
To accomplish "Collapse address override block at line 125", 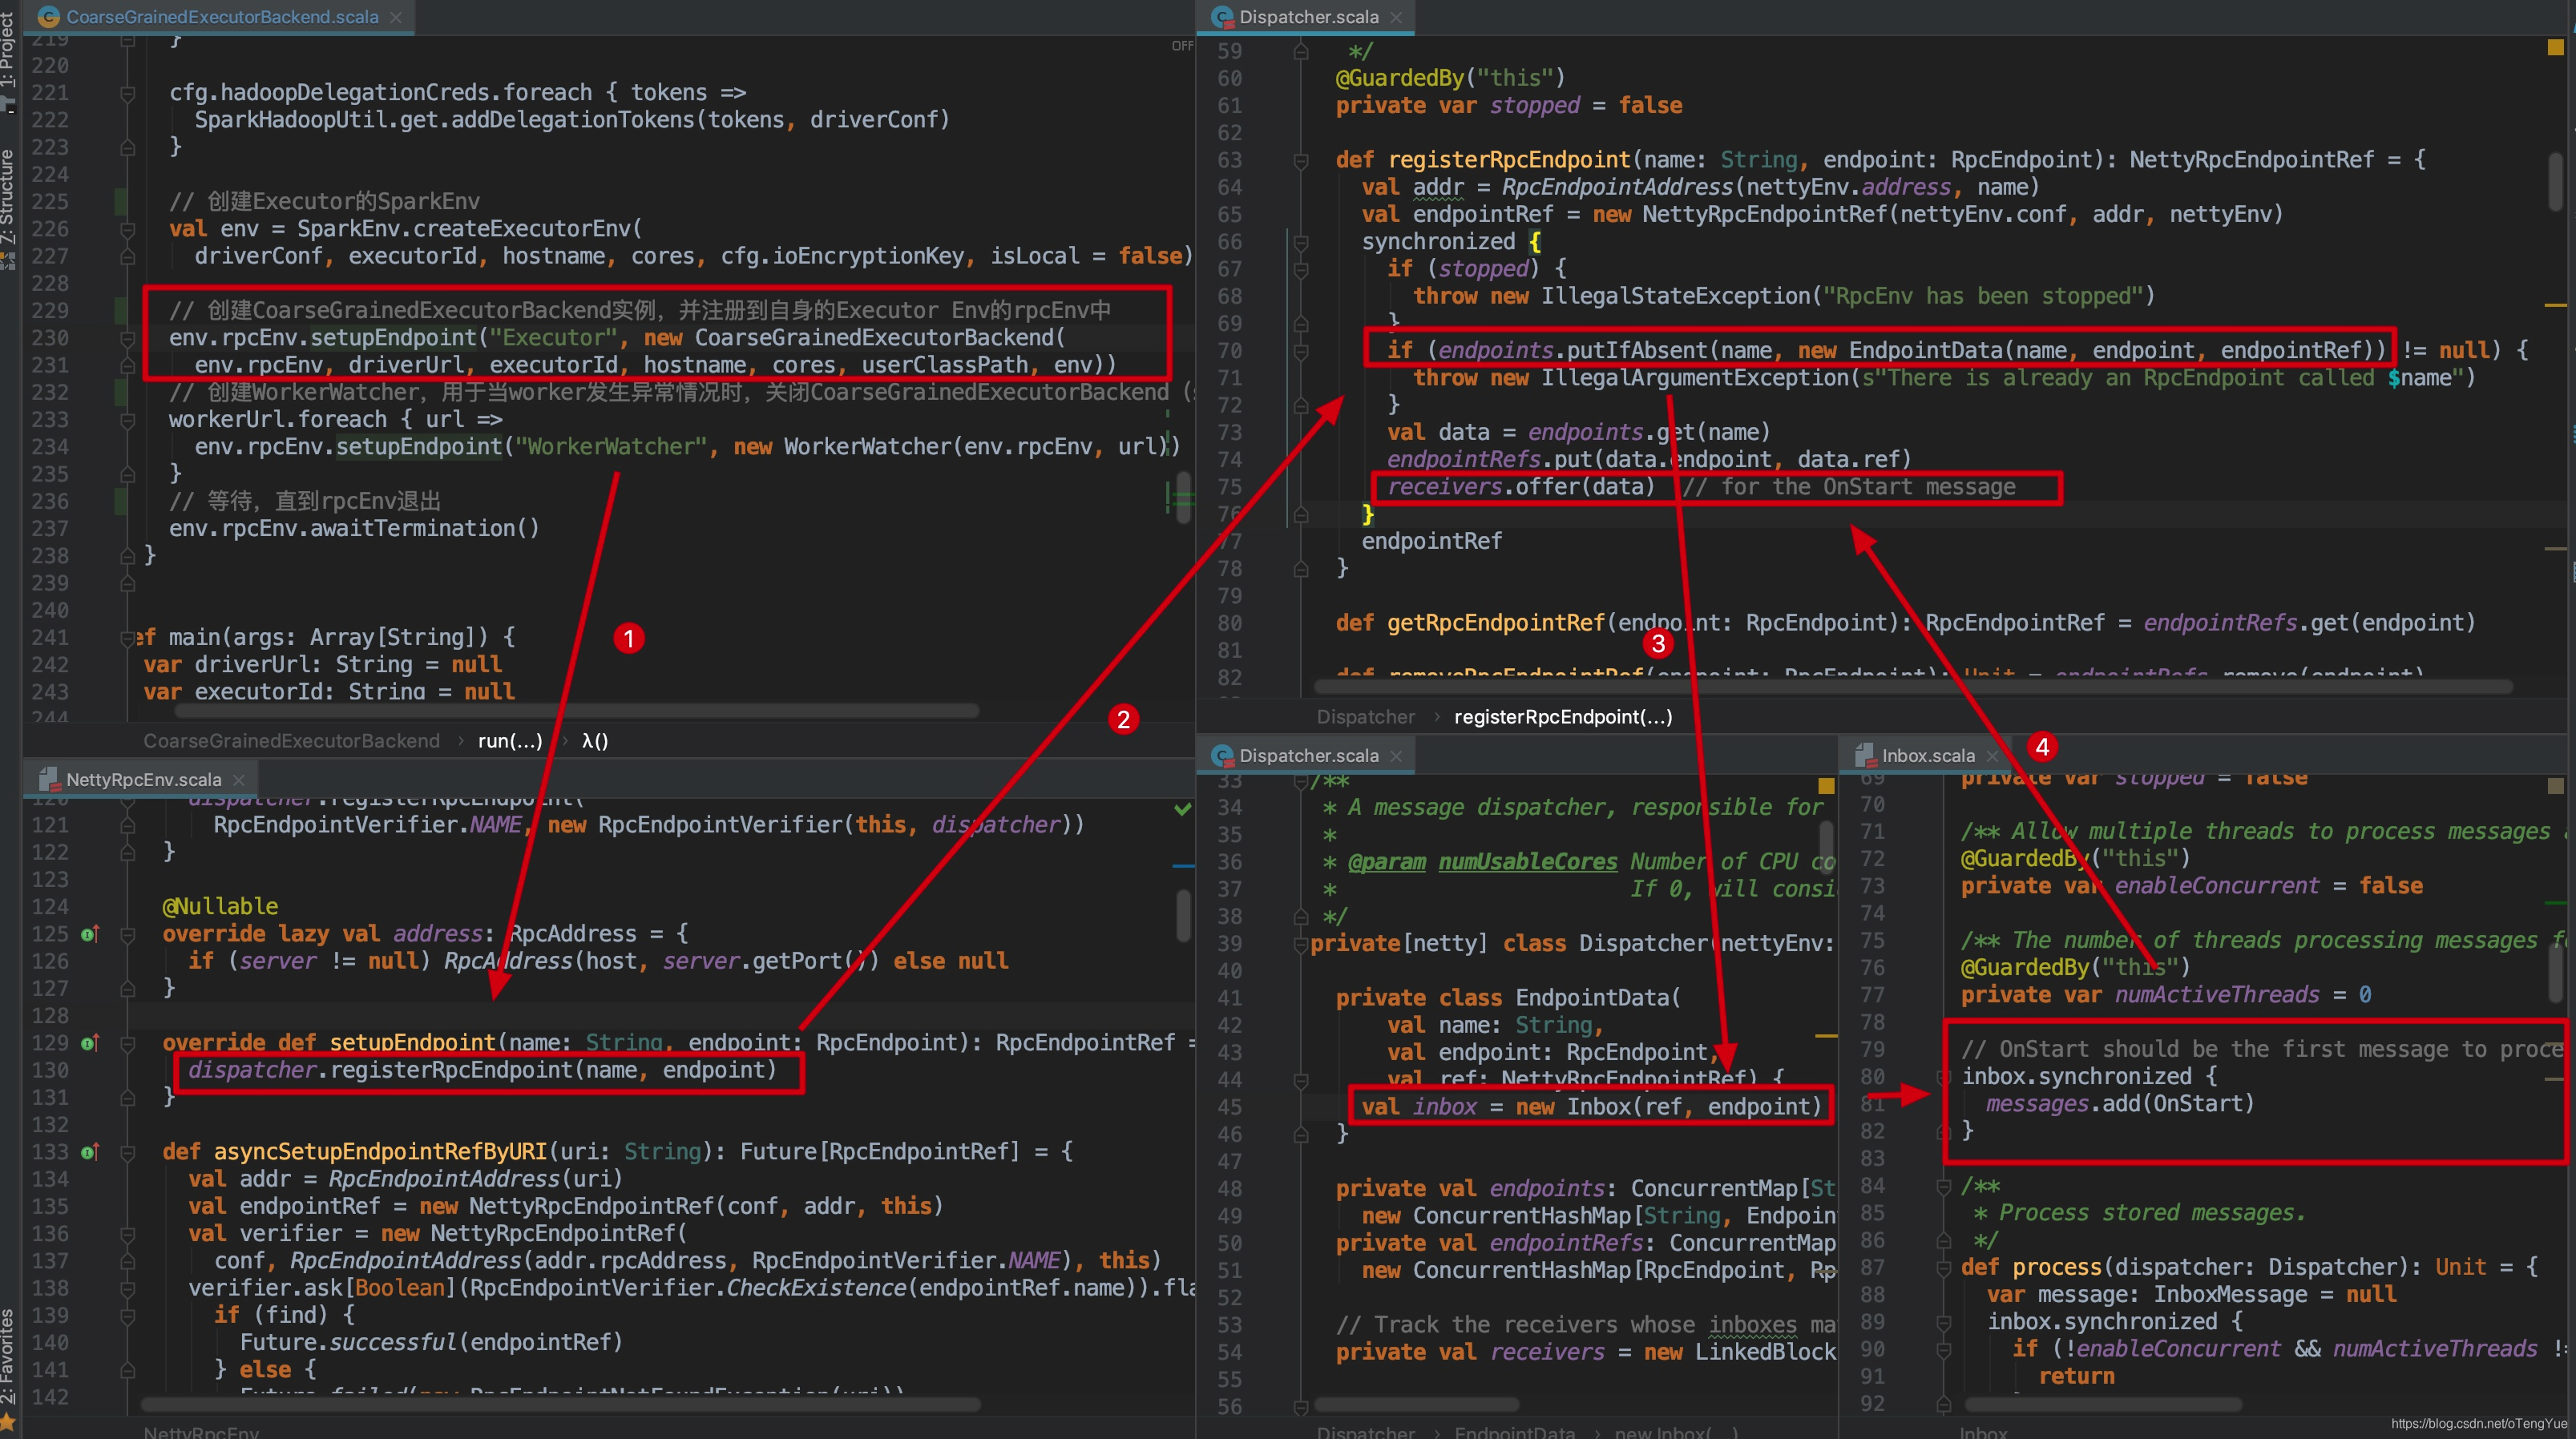I will tap(127, 934).
